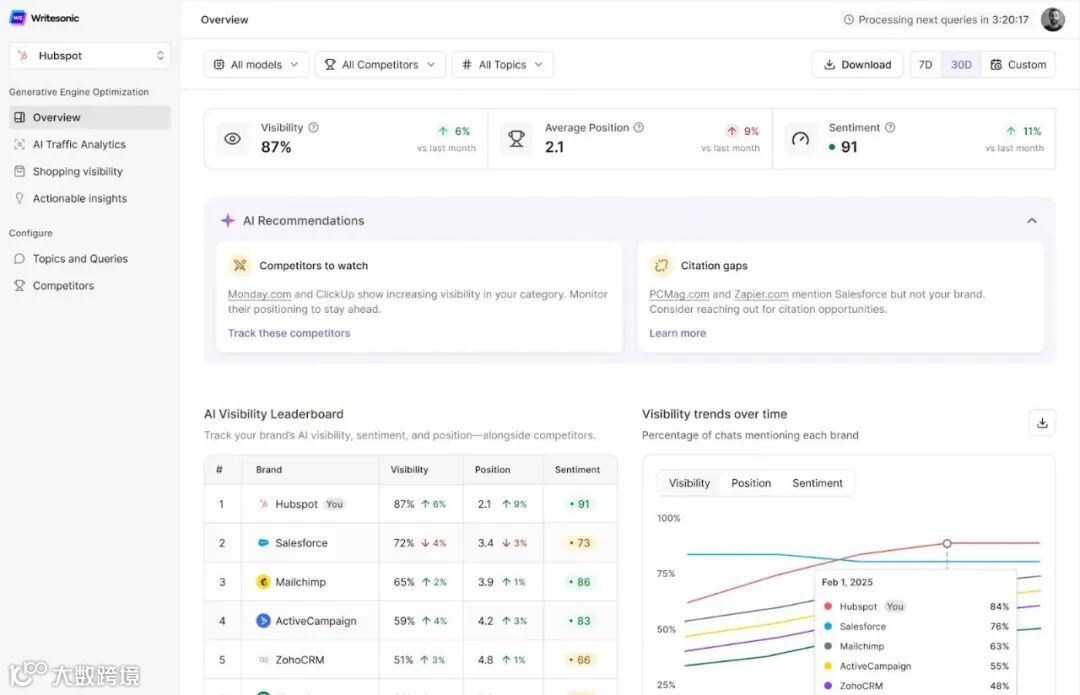Viewport: 1080px width, 695px height.
Task: Open the Hubspot brand selector dropdown
Action: [x=90, y=56]
